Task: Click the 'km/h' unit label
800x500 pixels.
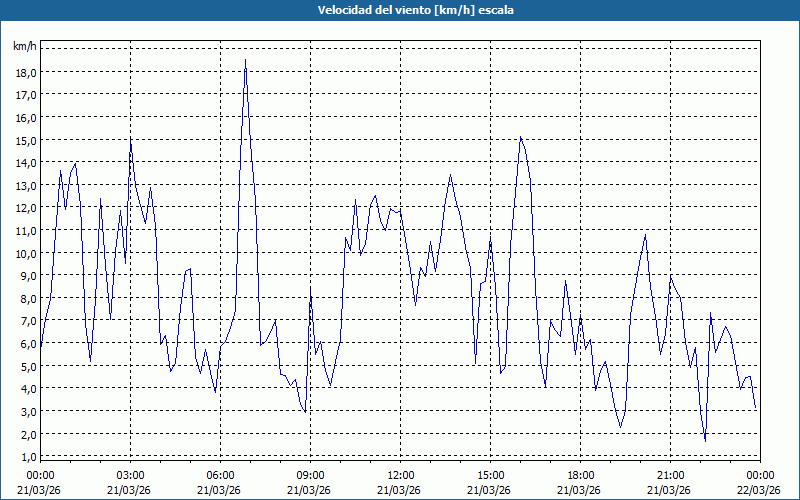Action: pos(24,47)
